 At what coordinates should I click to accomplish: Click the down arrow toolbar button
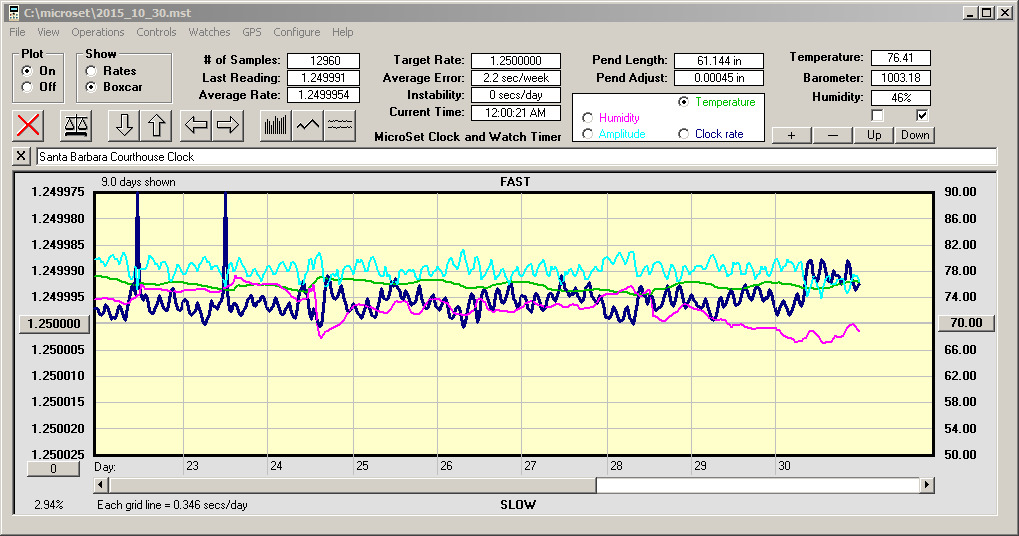pos(124,125)
